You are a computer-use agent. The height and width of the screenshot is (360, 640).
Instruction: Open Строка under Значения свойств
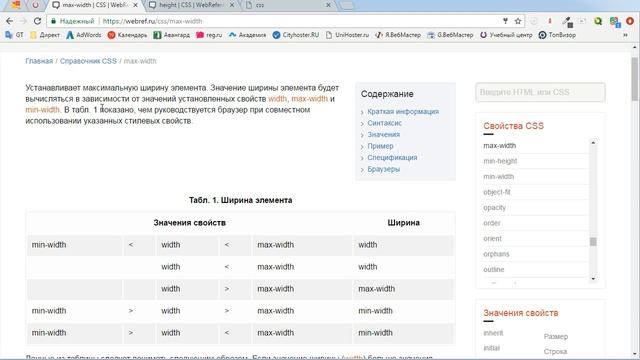point(555,351)
